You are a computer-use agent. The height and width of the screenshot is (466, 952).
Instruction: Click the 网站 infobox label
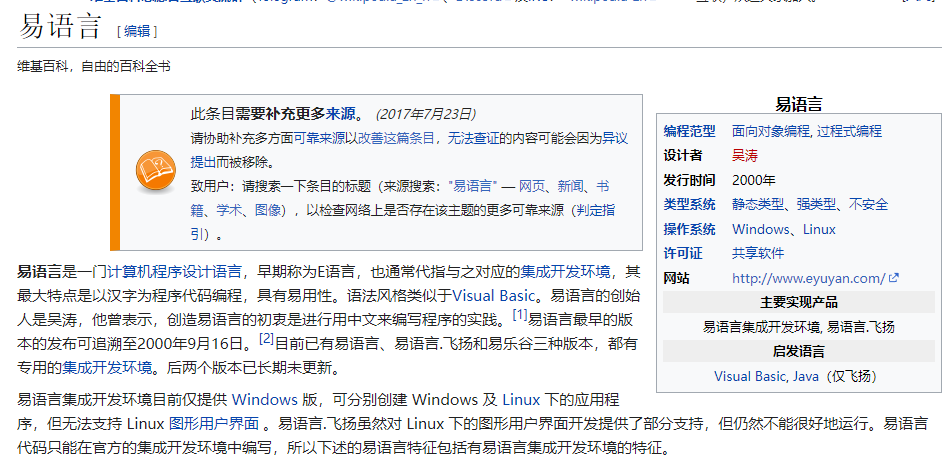tap(676, 279)
